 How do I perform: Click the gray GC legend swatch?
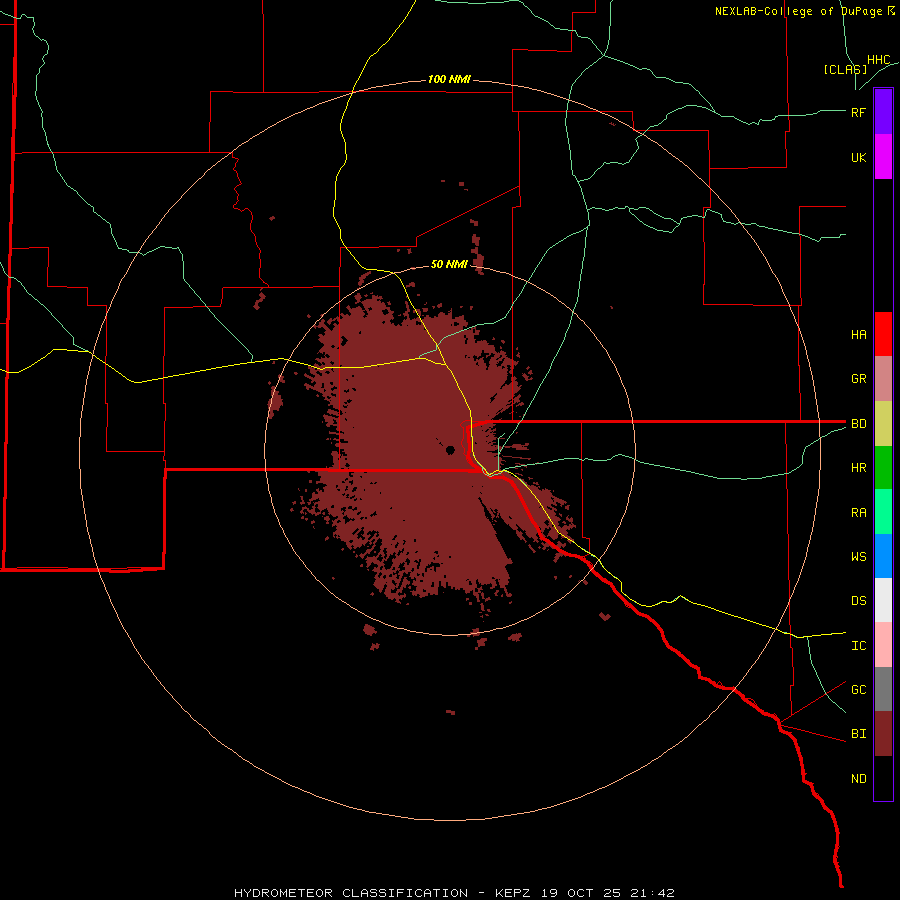(883, 689)
